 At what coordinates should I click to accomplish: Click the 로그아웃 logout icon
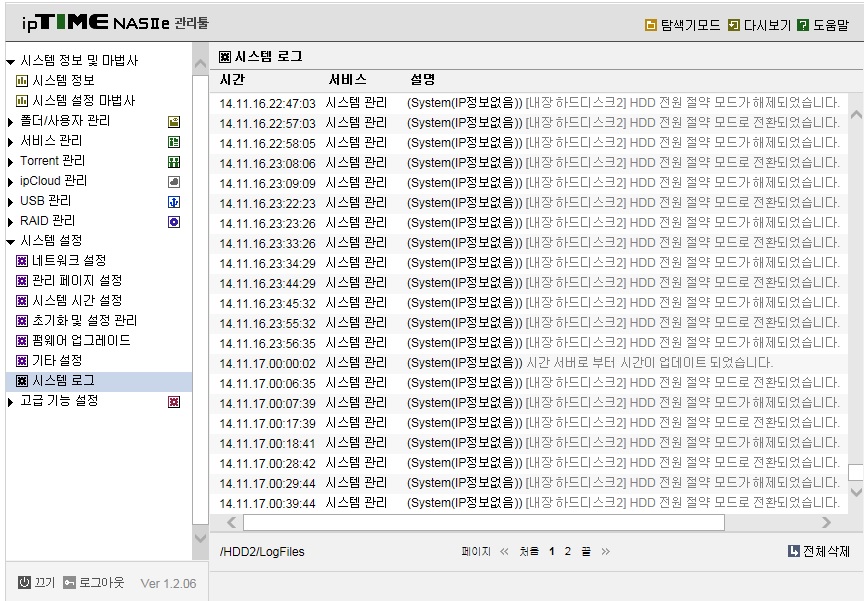[69, 582]
